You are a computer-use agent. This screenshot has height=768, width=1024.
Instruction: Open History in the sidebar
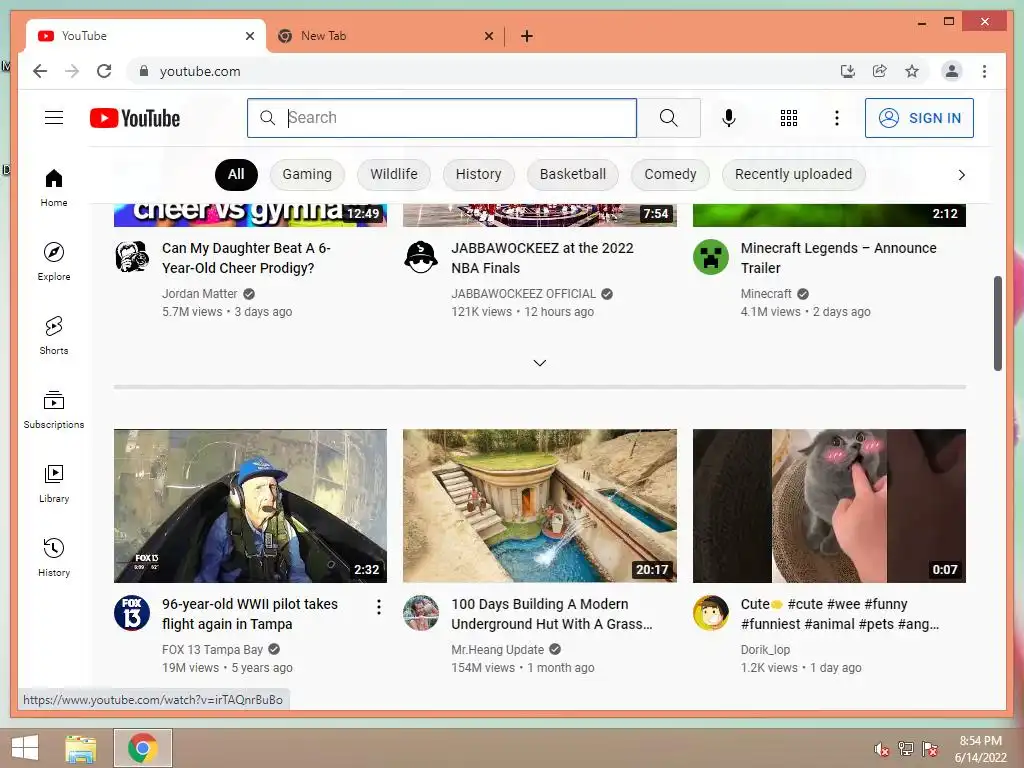click(54, 558)
